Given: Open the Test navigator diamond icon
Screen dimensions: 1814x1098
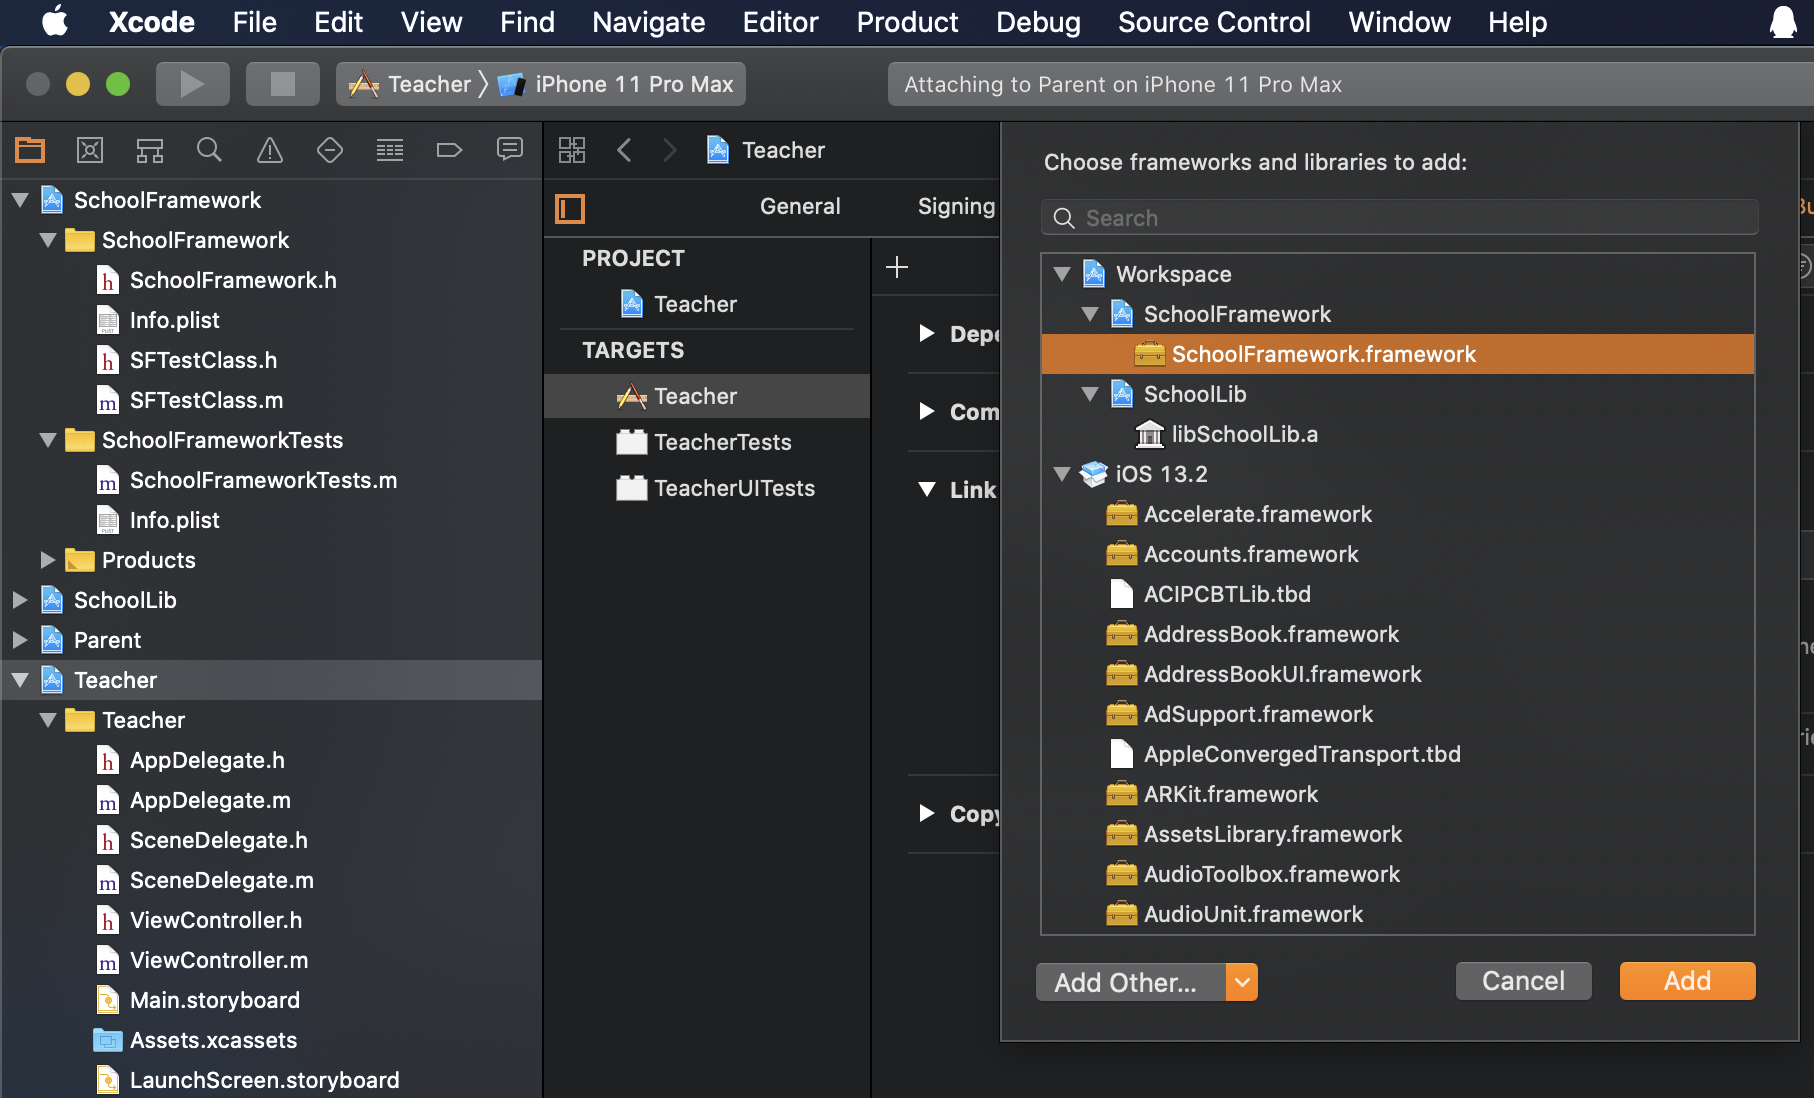Looking at the screenshot, I should [330, 150].
